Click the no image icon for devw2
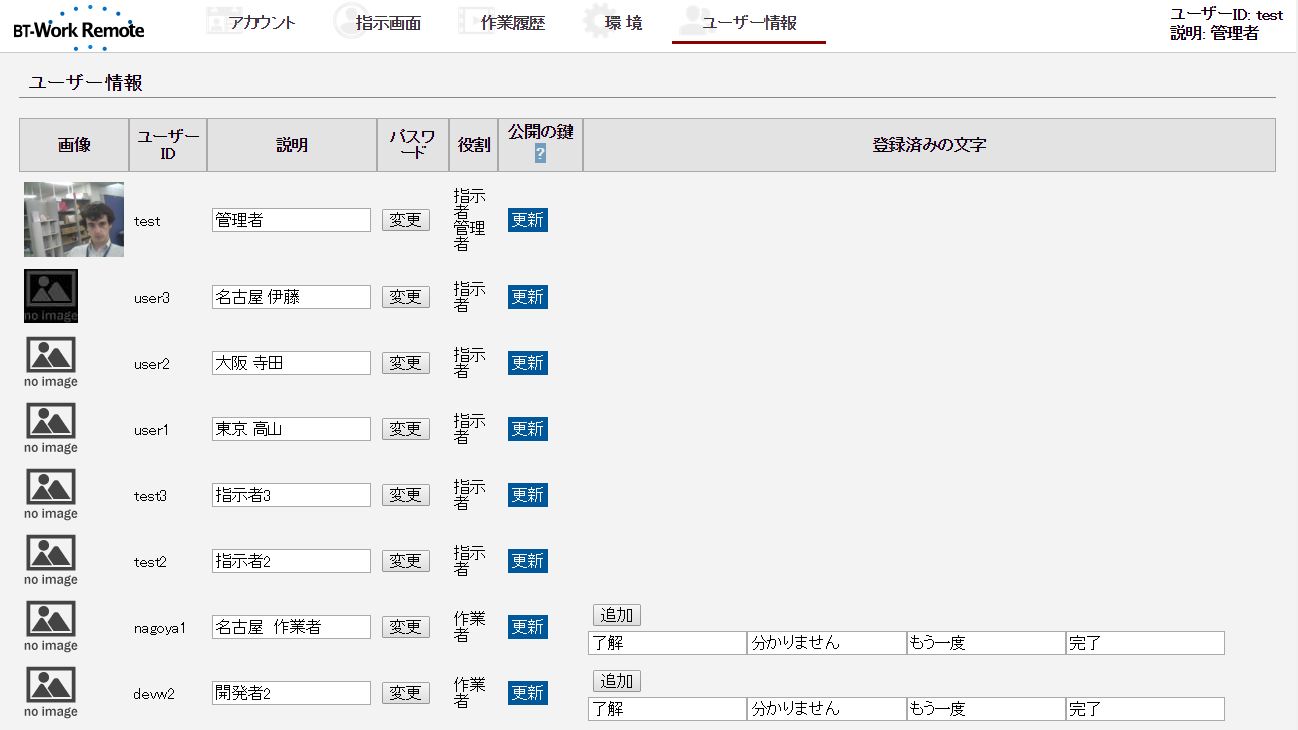 pos(51,692)
